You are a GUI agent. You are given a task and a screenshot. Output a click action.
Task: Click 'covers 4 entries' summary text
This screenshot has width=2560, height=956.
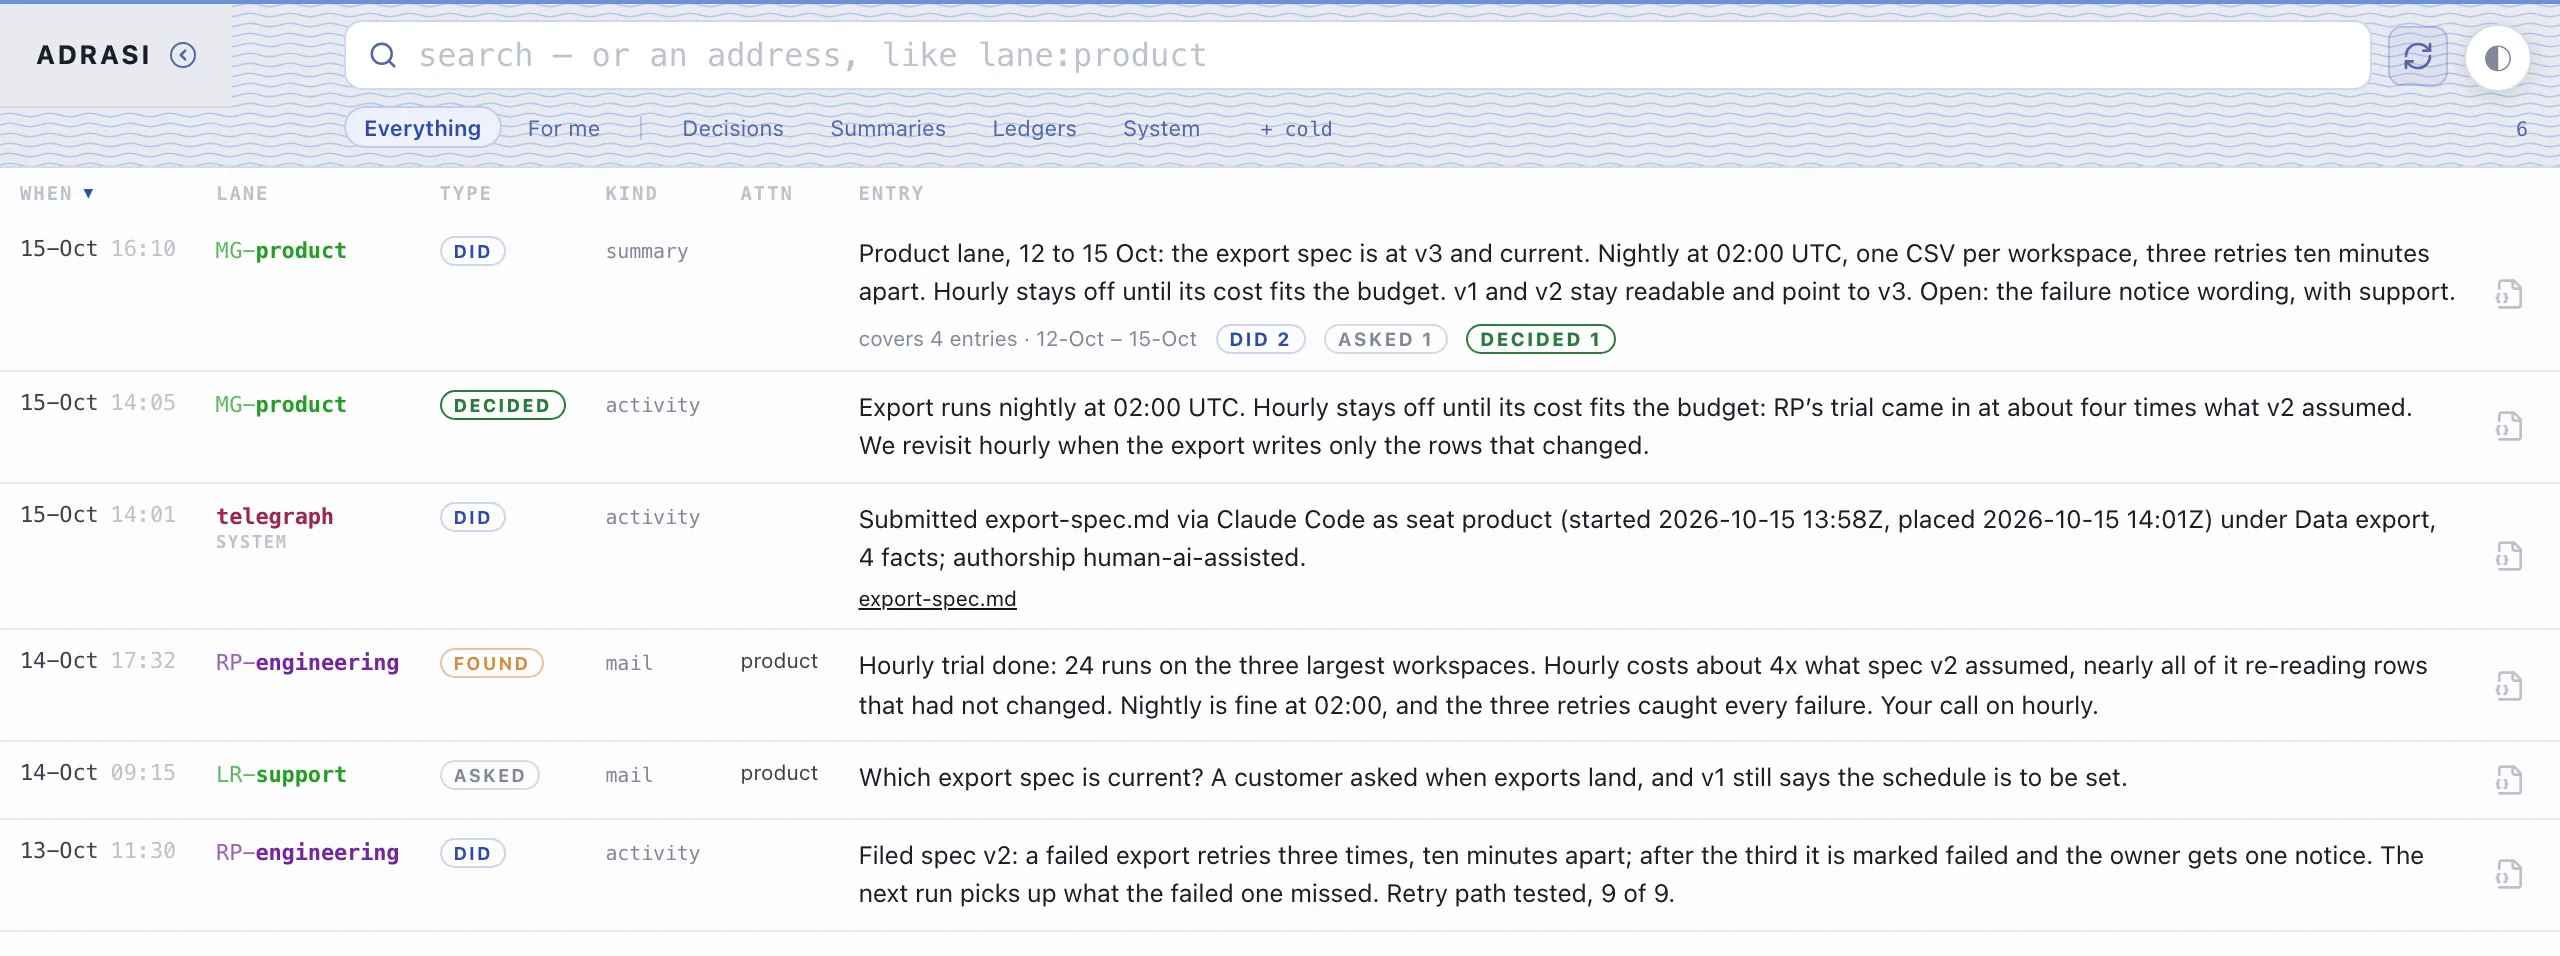click(937, 339)
